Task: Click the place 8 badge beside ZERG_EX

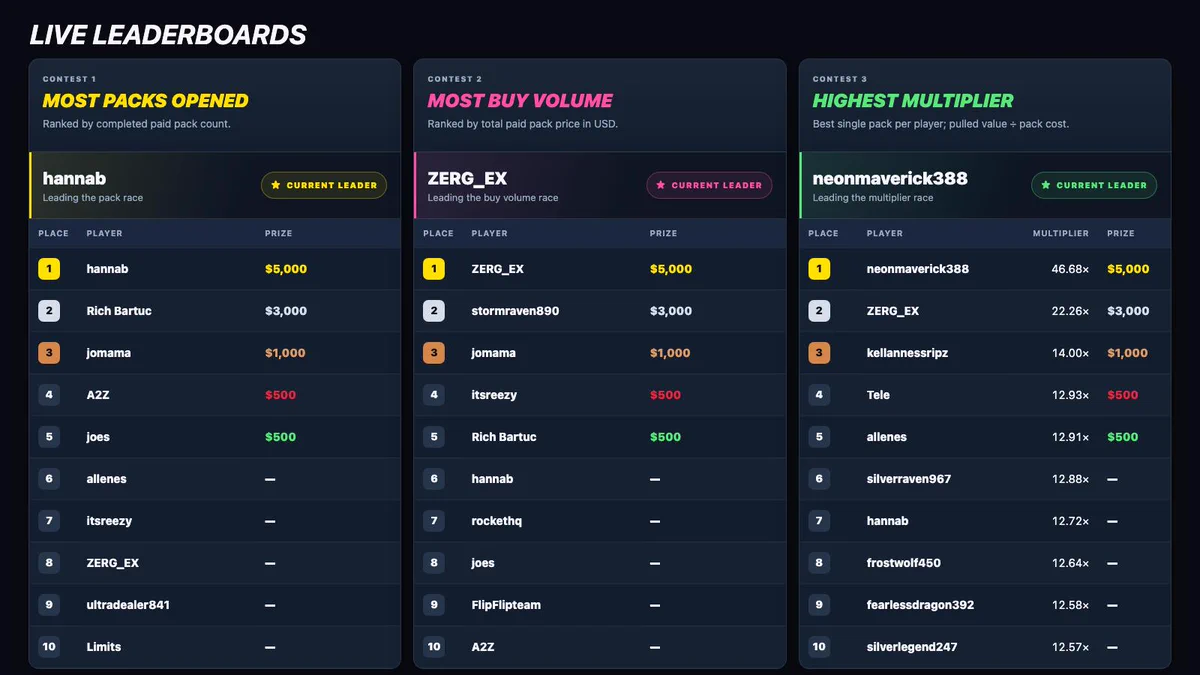Action: pos(49,563)
